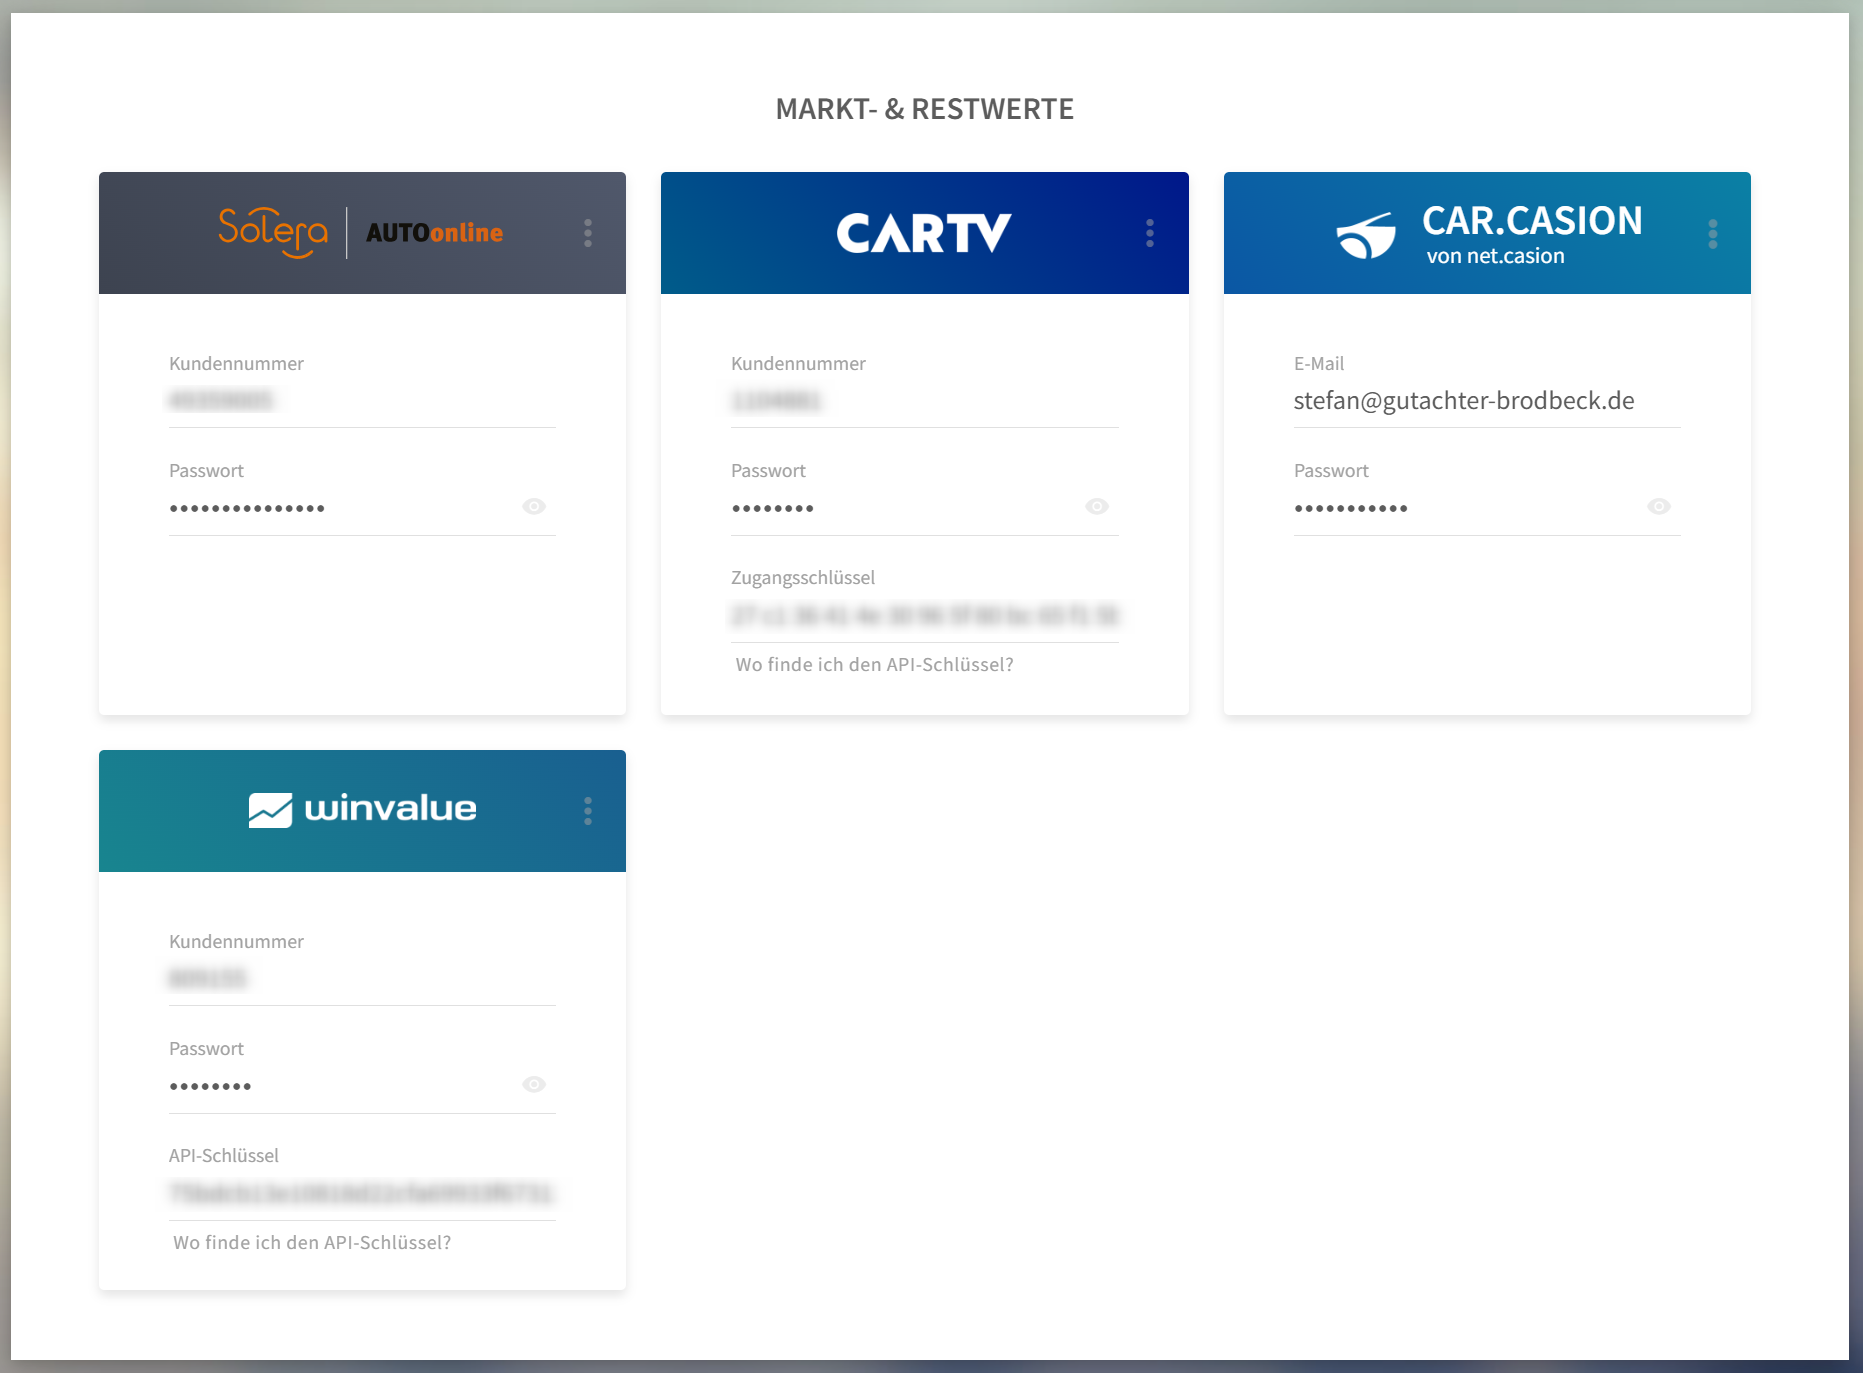Click the Solera AUTOonline logo
Viewport: 1863px width, 1373px height.
point(361,233)
